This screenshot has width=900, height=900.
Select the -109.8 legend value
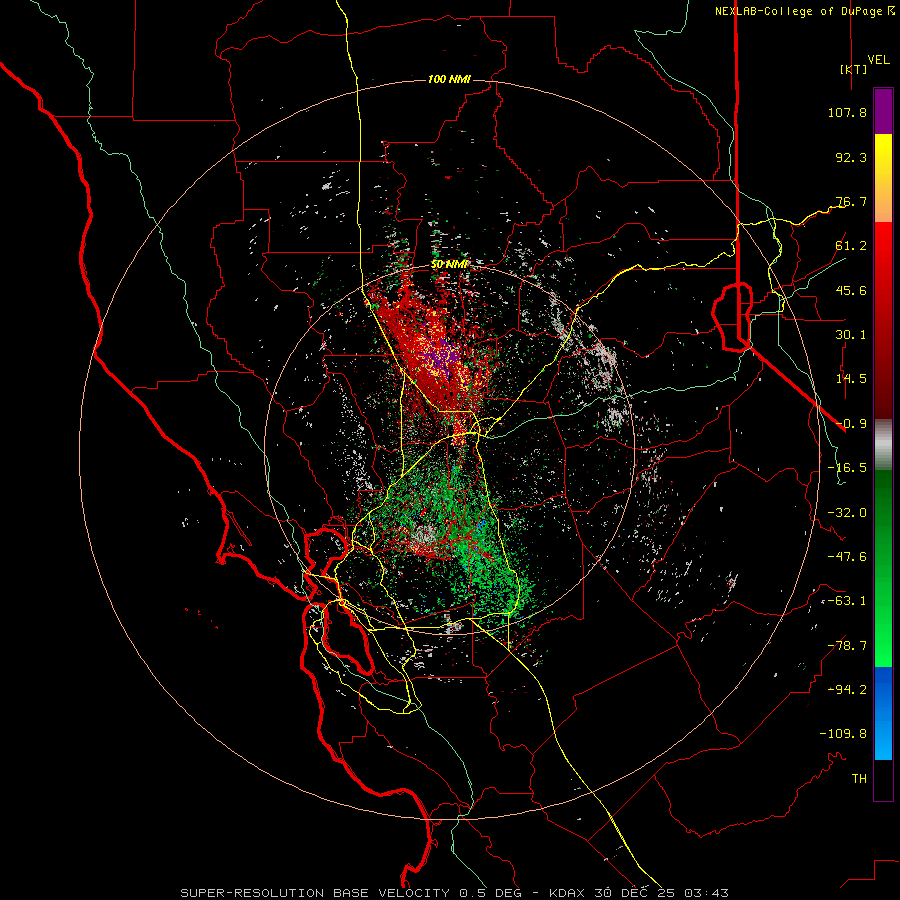click(843, 734)
